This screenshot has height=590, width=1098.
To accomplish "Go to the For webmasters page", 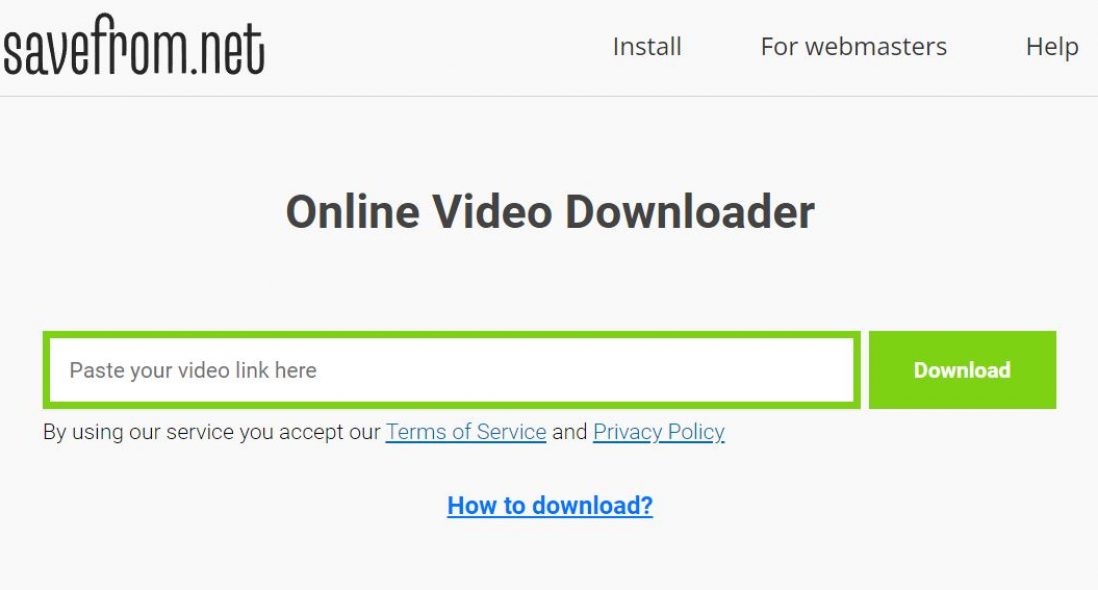I will coord(854,47).
